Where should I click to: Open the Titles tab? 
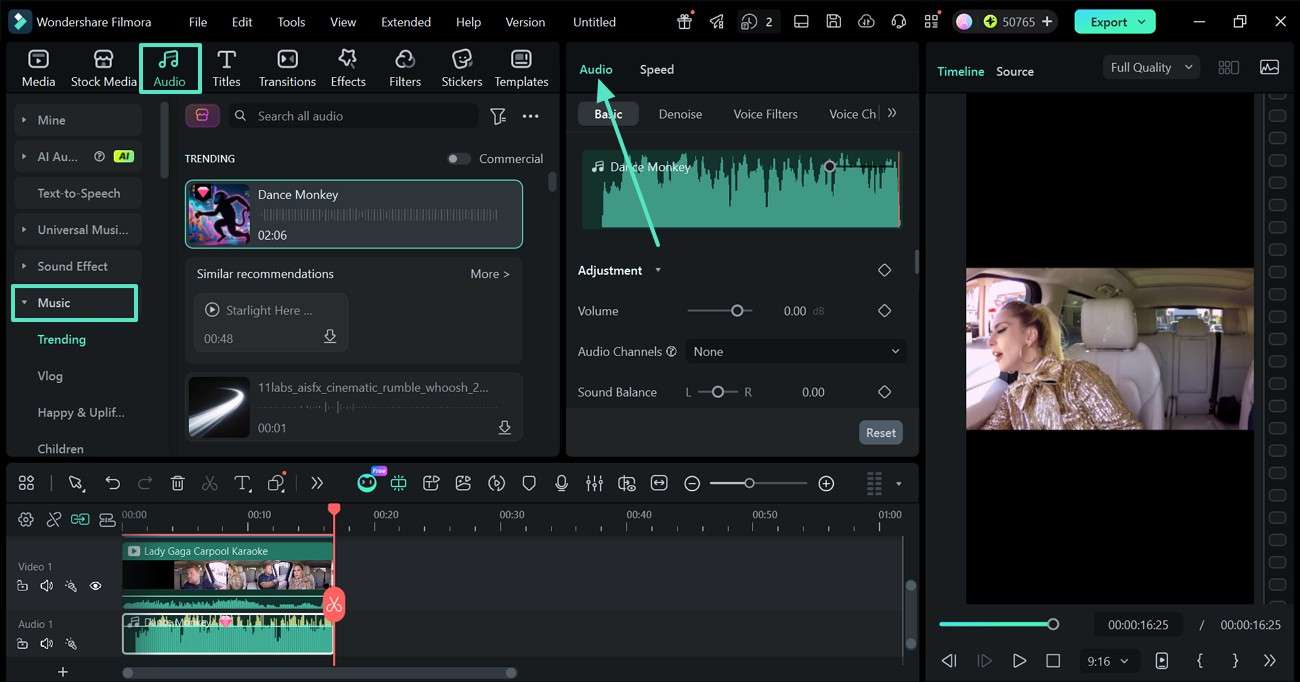point(227,69)
